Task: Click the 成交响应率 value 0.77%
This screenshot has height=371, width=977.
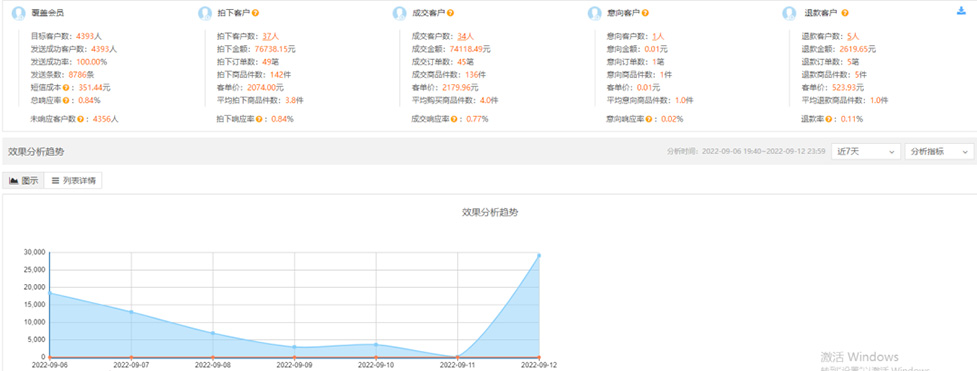Action: (477, 118)
